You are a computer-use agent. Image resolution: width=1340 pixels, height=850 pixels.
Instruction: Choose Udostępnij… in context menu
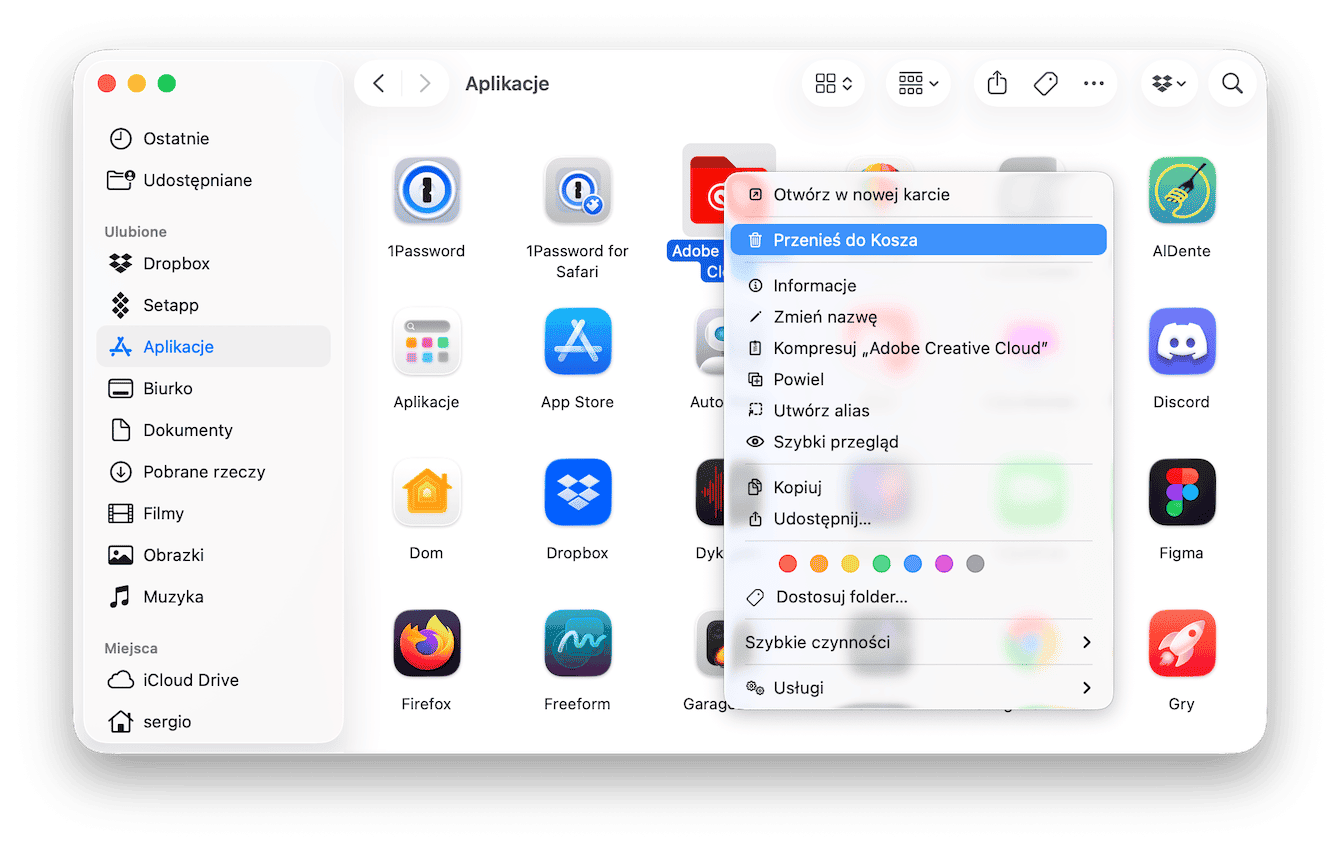coord(918,519)
